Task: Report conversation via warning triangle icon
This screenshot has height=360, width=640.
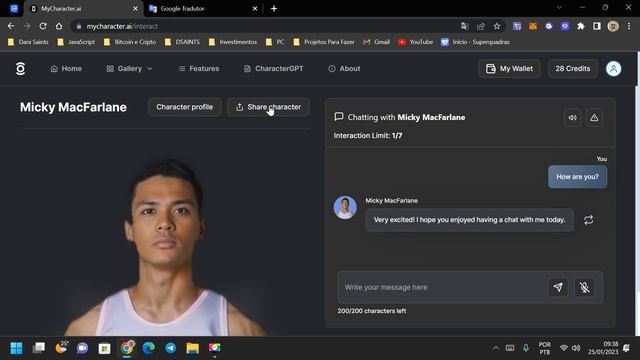Action: [594, 118]
